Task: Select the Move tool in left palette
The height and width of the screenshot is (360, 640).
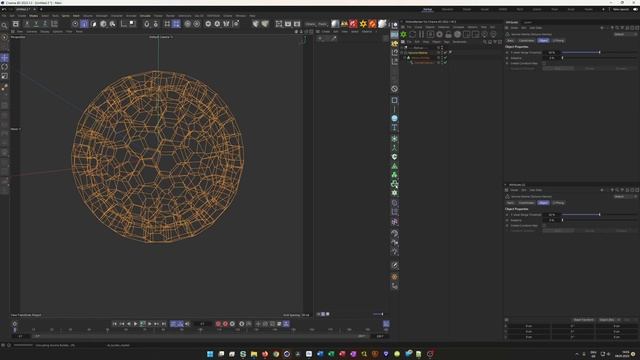Action: [x=4, y=58]
